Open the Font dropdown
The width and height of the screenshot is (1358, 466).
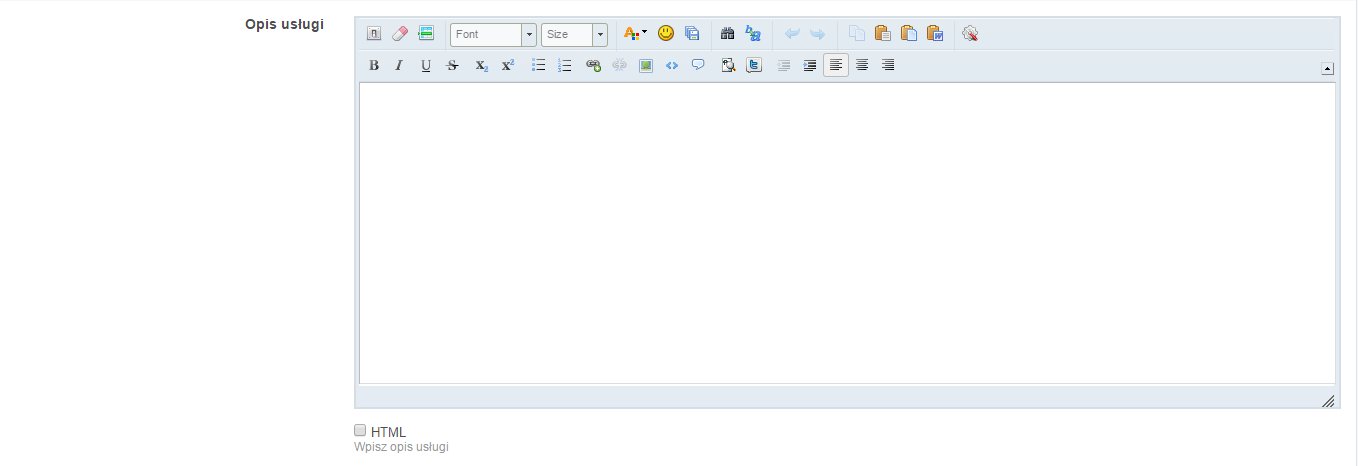pos(493,34)
